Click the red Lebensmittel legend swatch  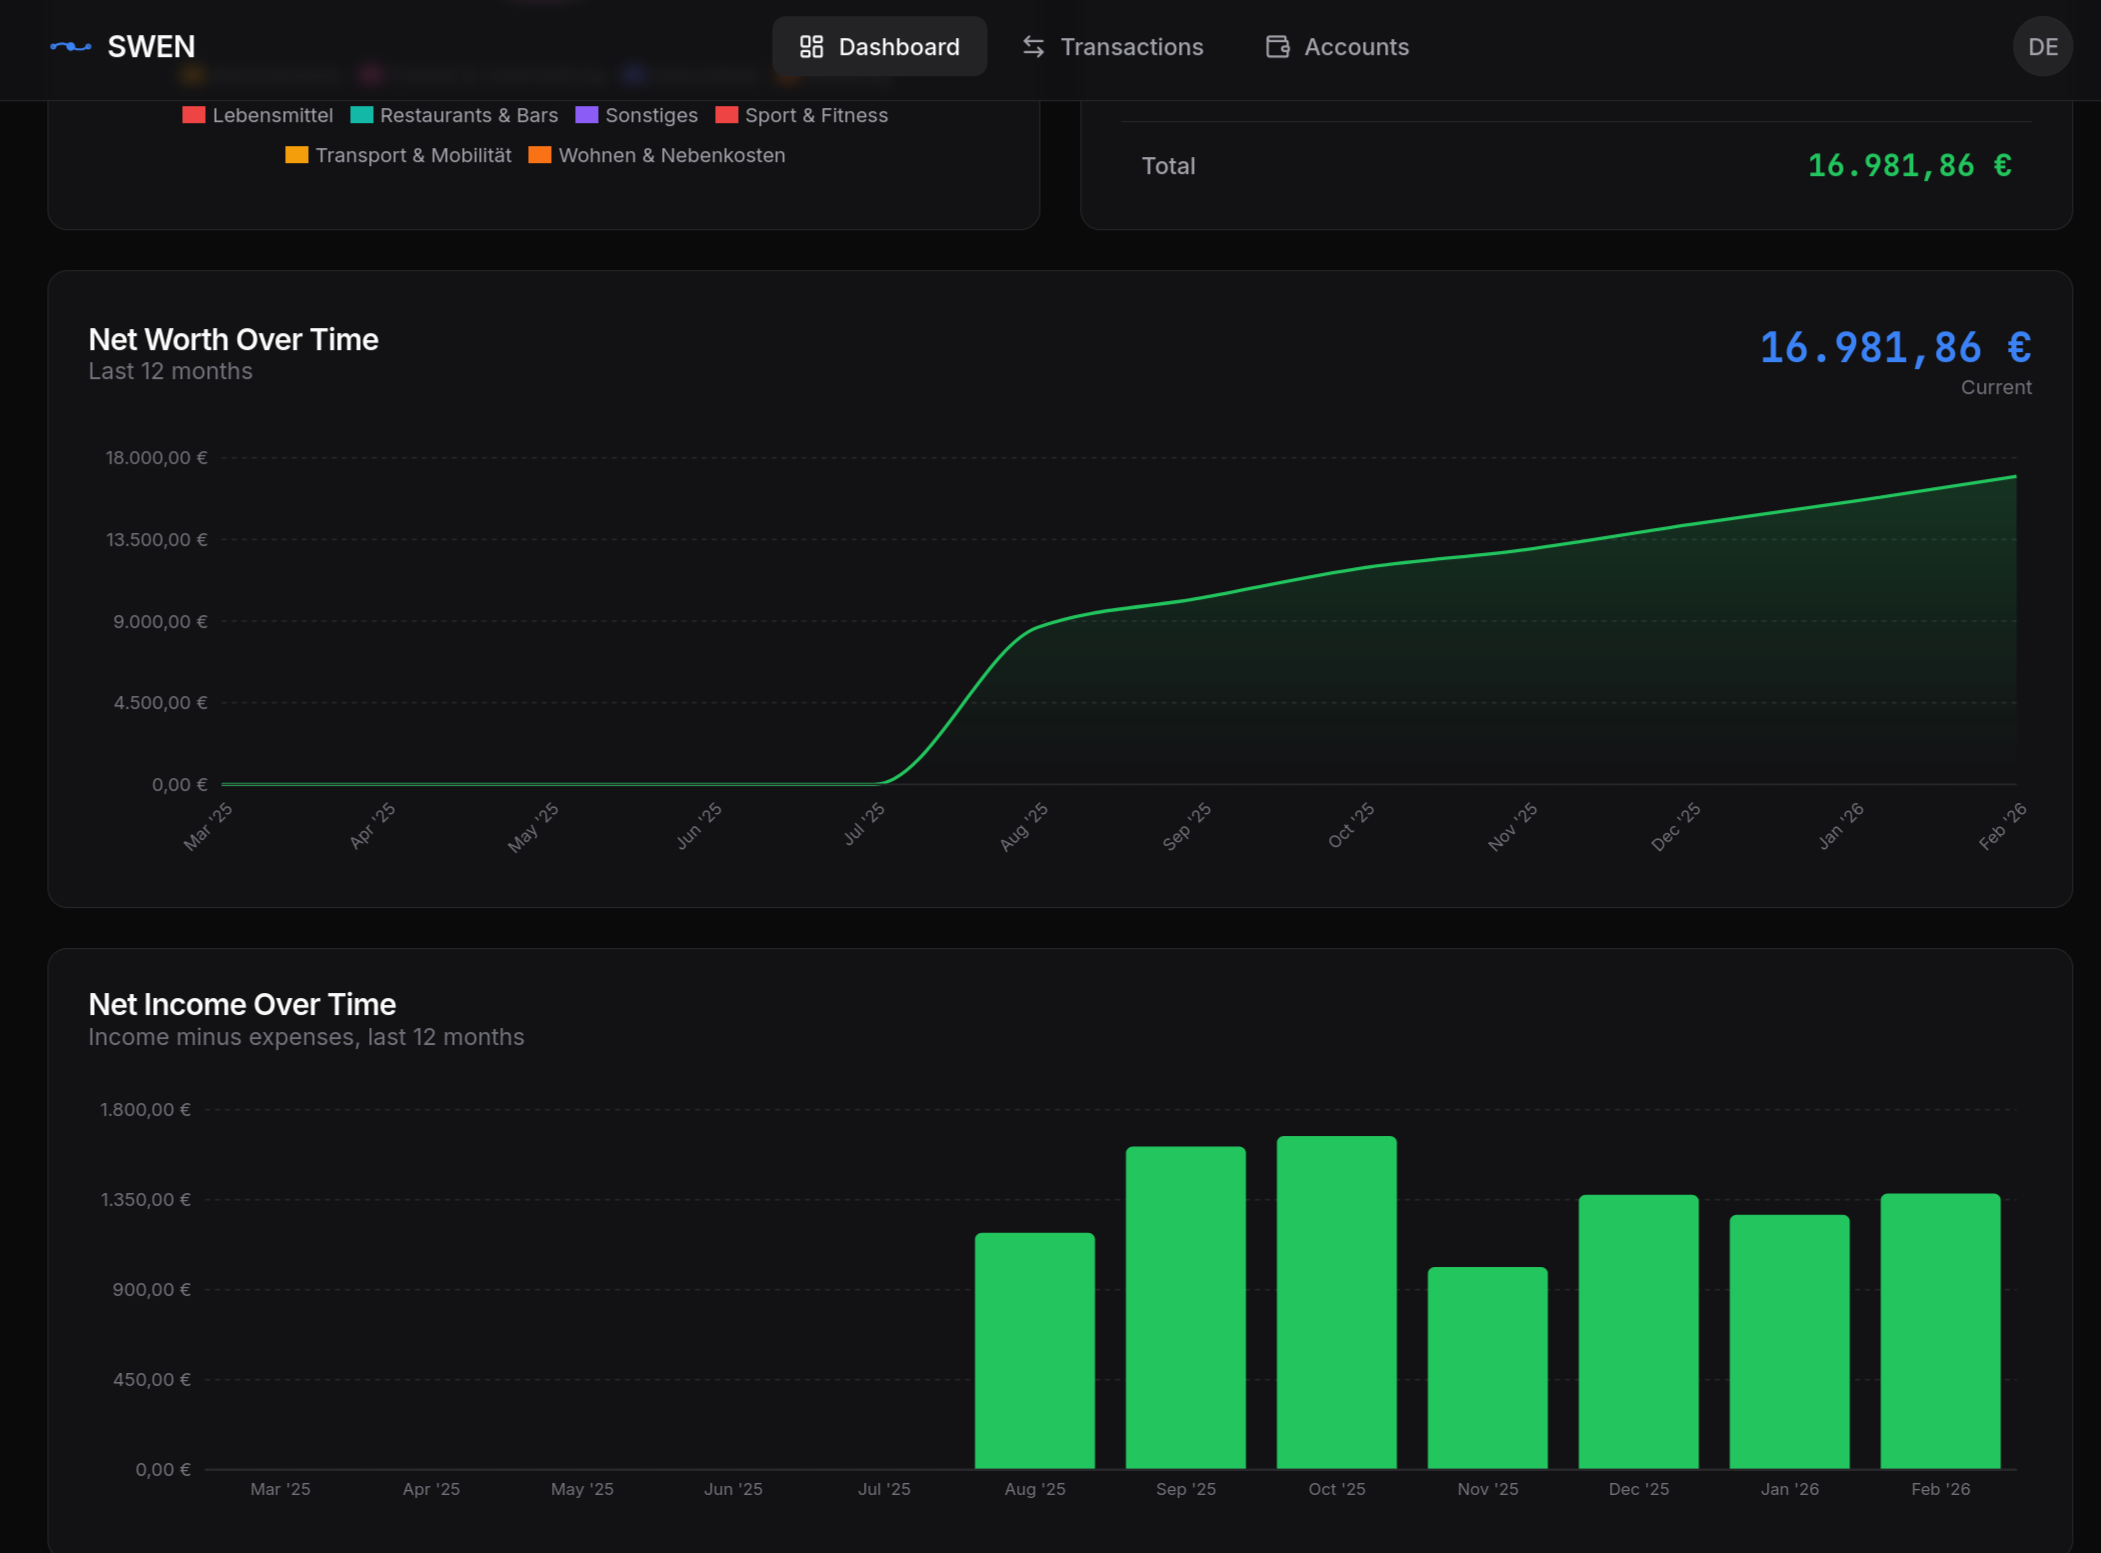(x=192, y=115)
